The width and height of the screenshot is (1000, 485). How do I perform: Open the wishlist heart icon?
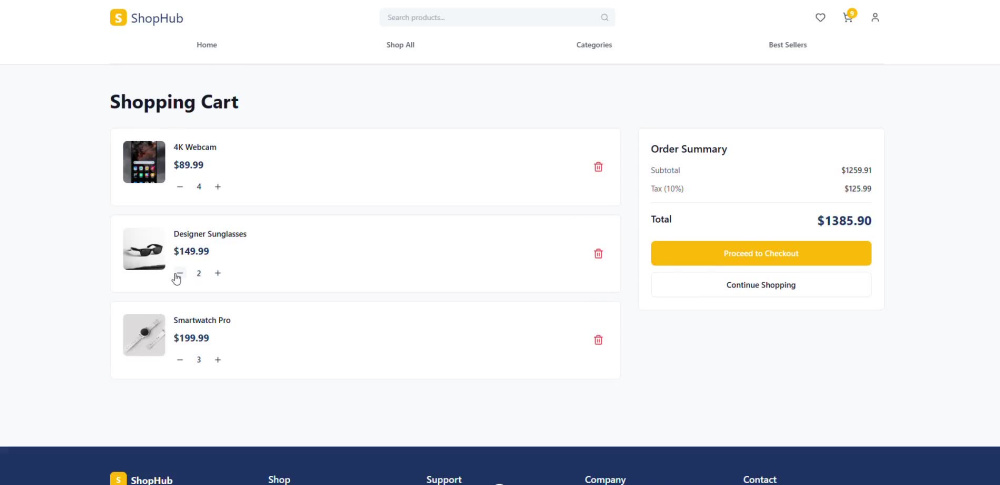click(820, 18)
